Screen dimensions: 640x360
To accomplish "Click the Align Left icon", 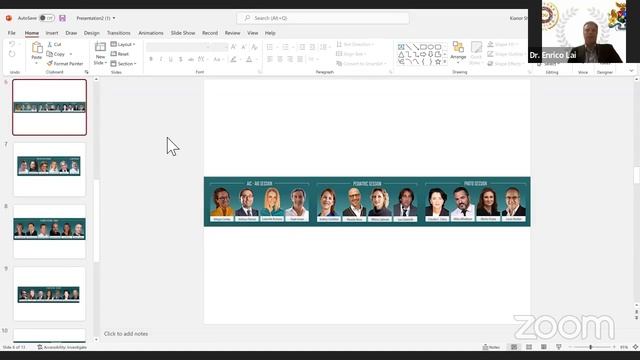I will coord(270,60).
